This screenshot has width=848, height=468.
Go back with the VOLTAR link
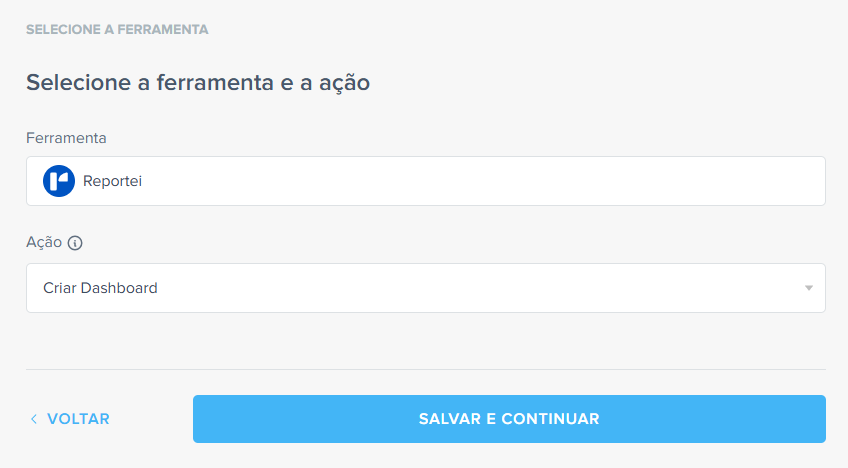click(77, 419)
